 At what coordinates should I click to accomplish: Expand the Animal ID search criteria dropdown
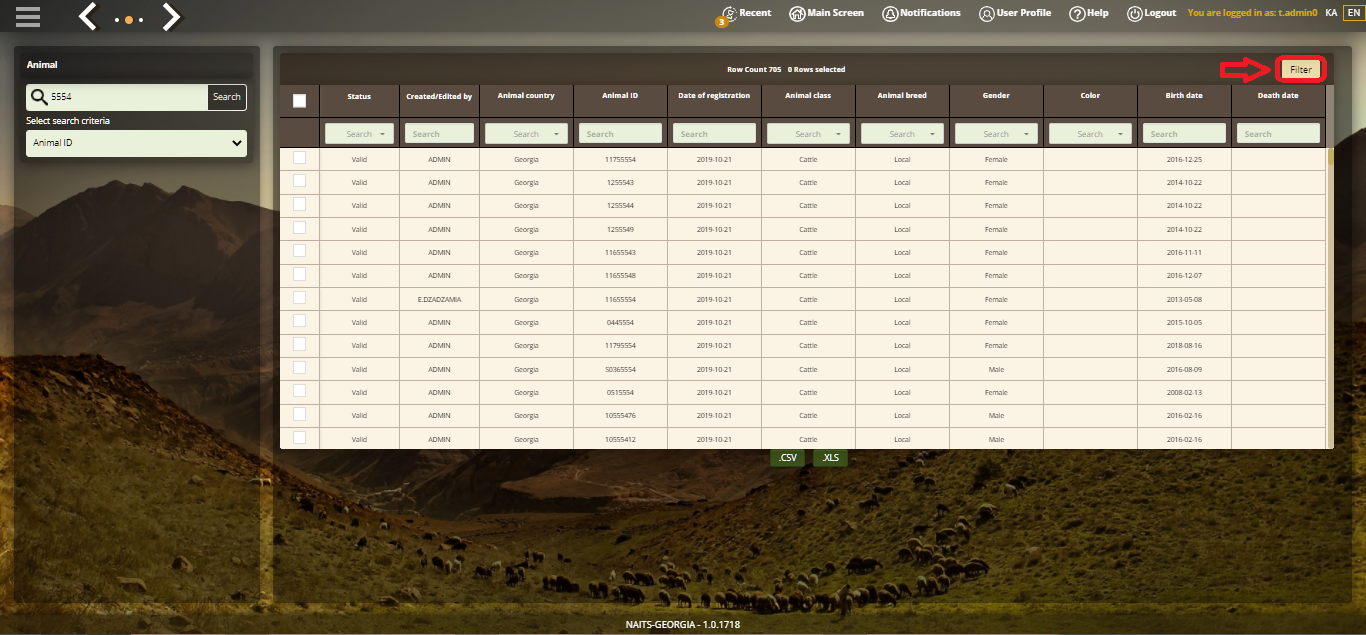click(x=136, y=144)
